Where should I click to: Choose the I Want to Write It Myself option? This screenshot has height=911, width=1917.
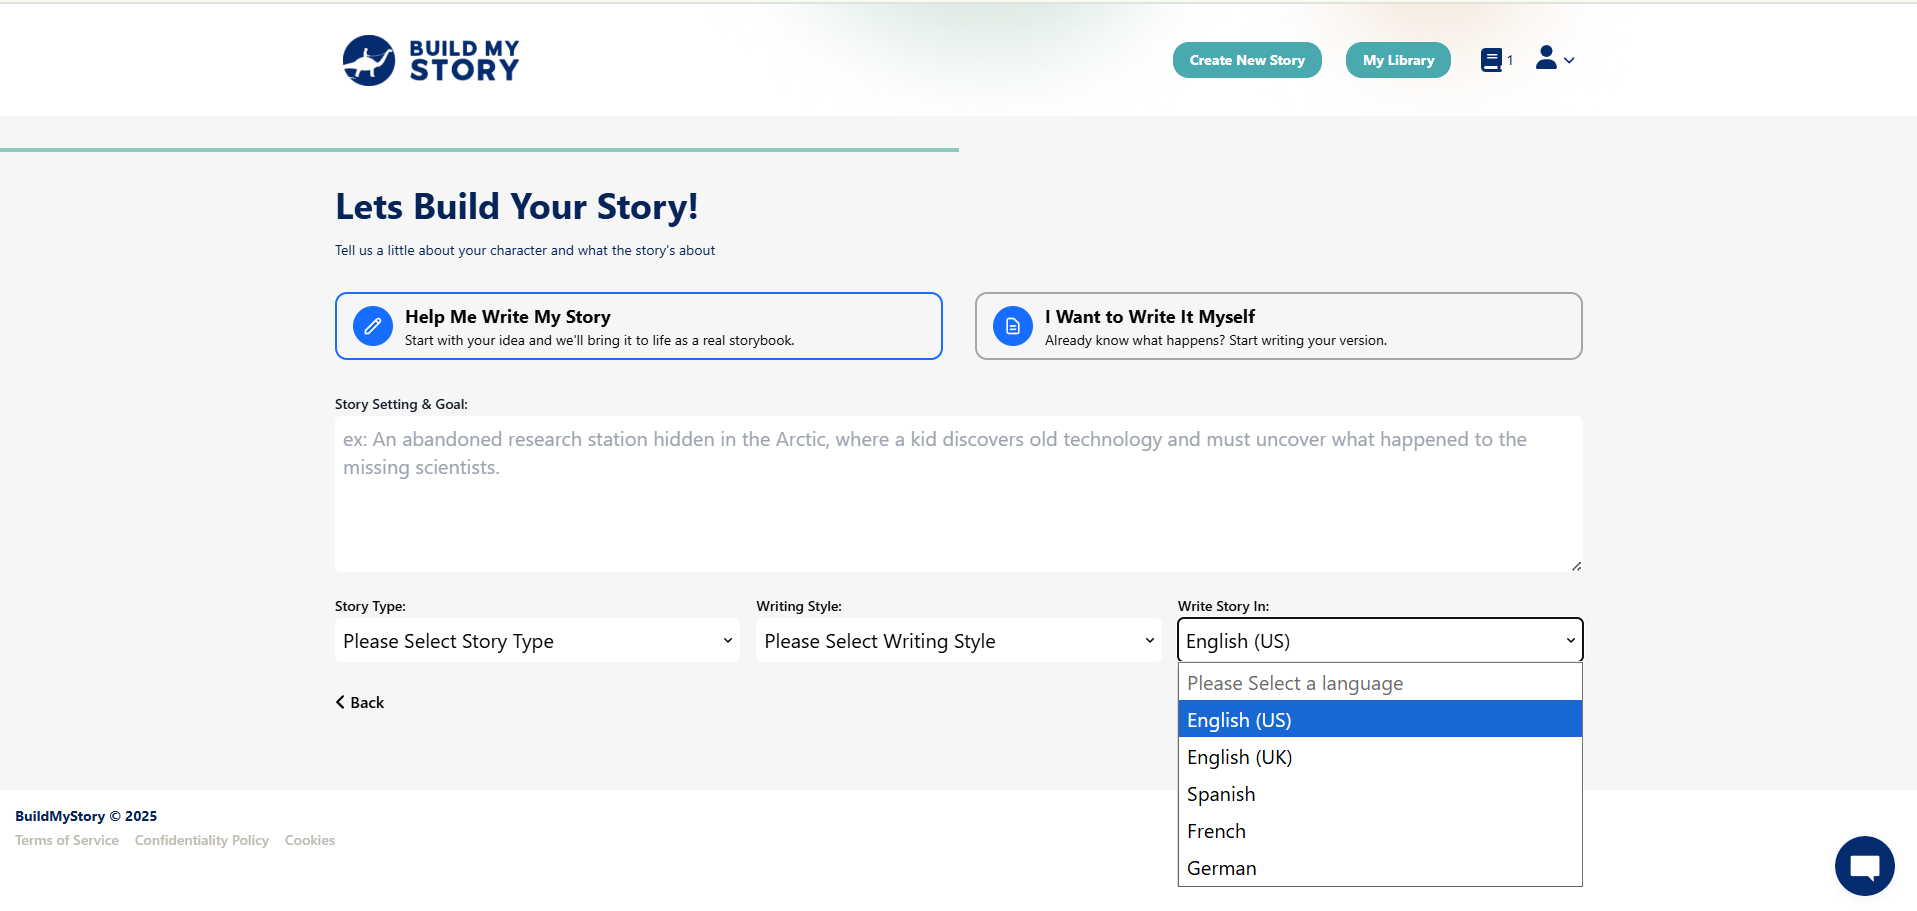pyautogui.click(x=1278, y=326)
